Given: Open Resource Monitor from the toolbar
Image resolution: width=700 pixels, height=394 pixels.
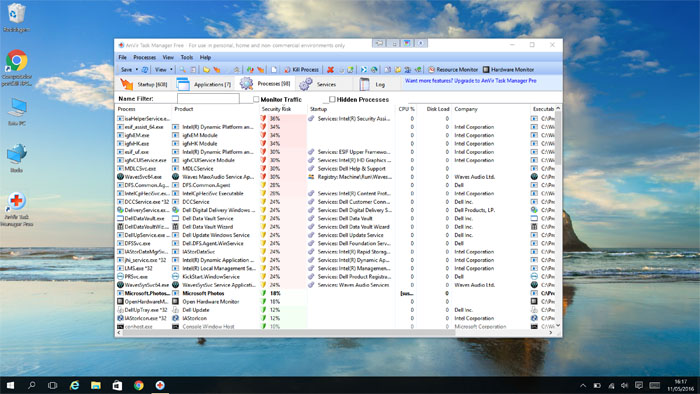Looking at the screenshot, I should [453, 70].
